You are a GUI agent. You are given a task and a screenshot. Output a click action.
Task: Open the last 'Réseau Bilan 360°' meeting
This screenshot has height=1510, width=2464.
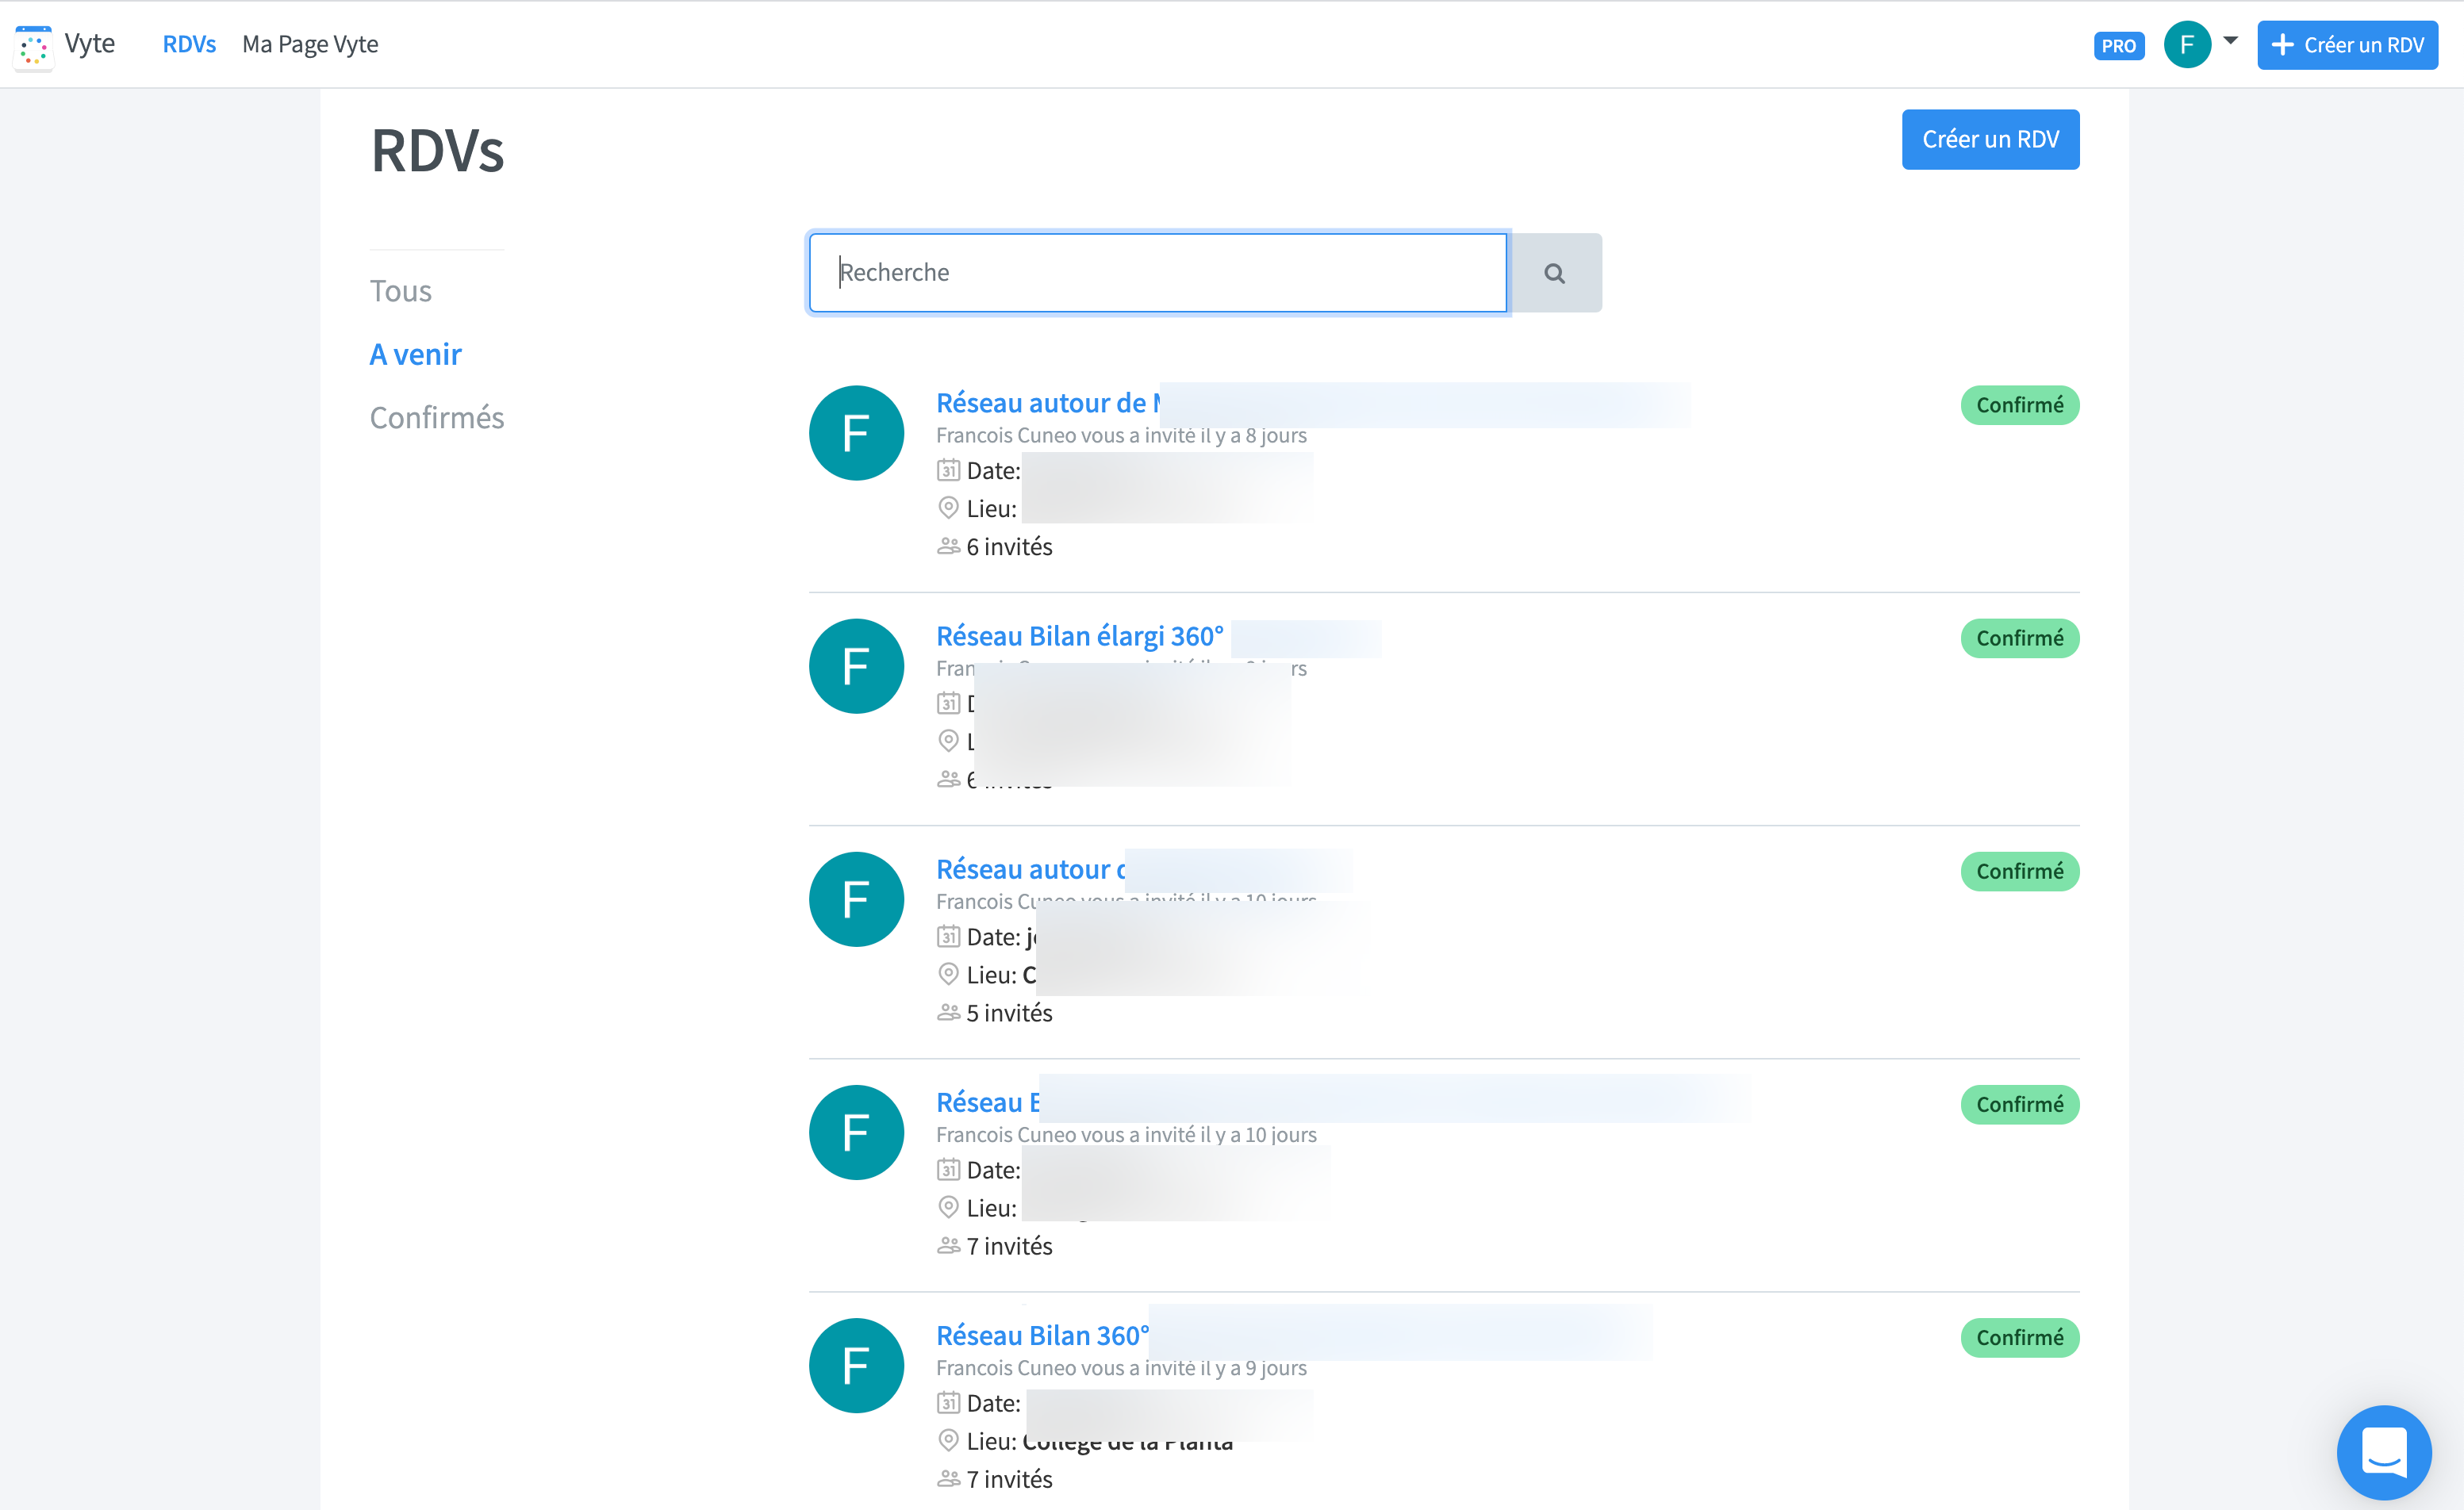[x=1042, y=1335]
